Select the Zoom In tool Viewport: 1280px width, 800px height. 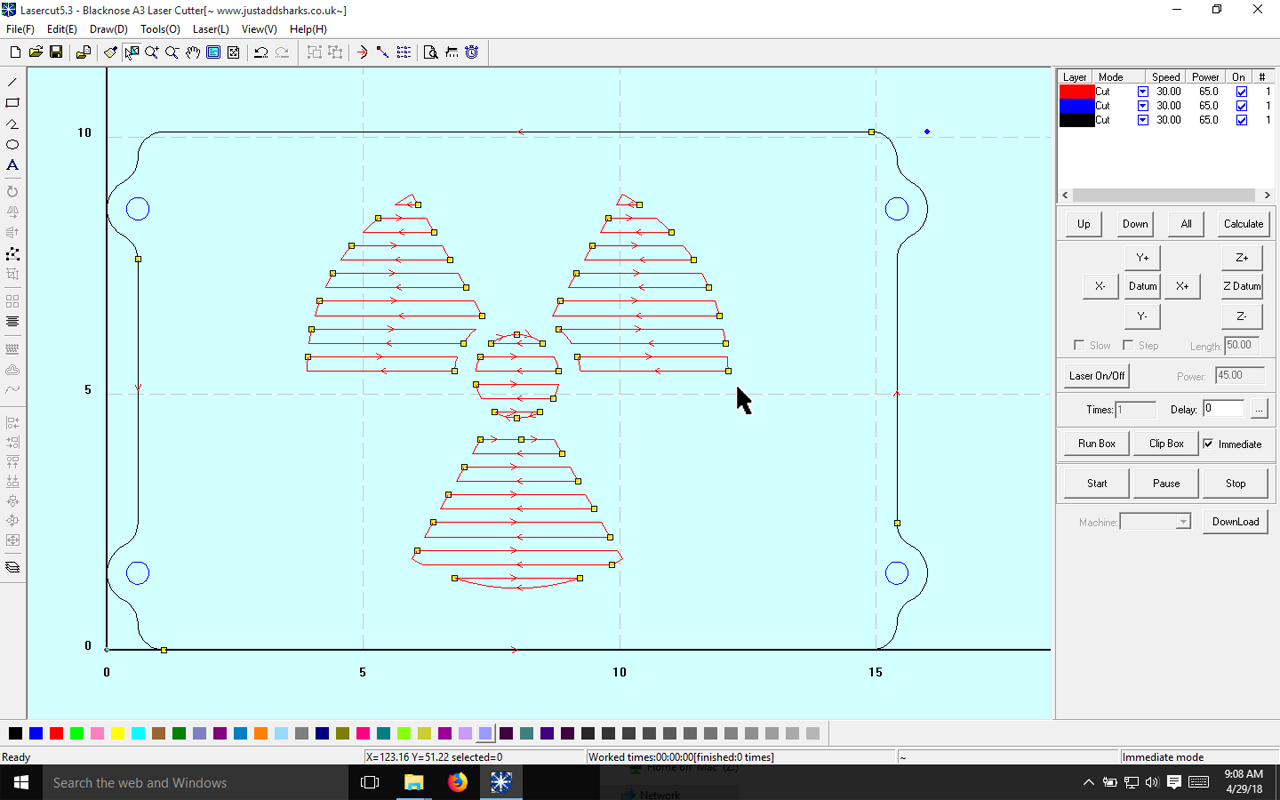pyautogui.click(x=152, y=52)
